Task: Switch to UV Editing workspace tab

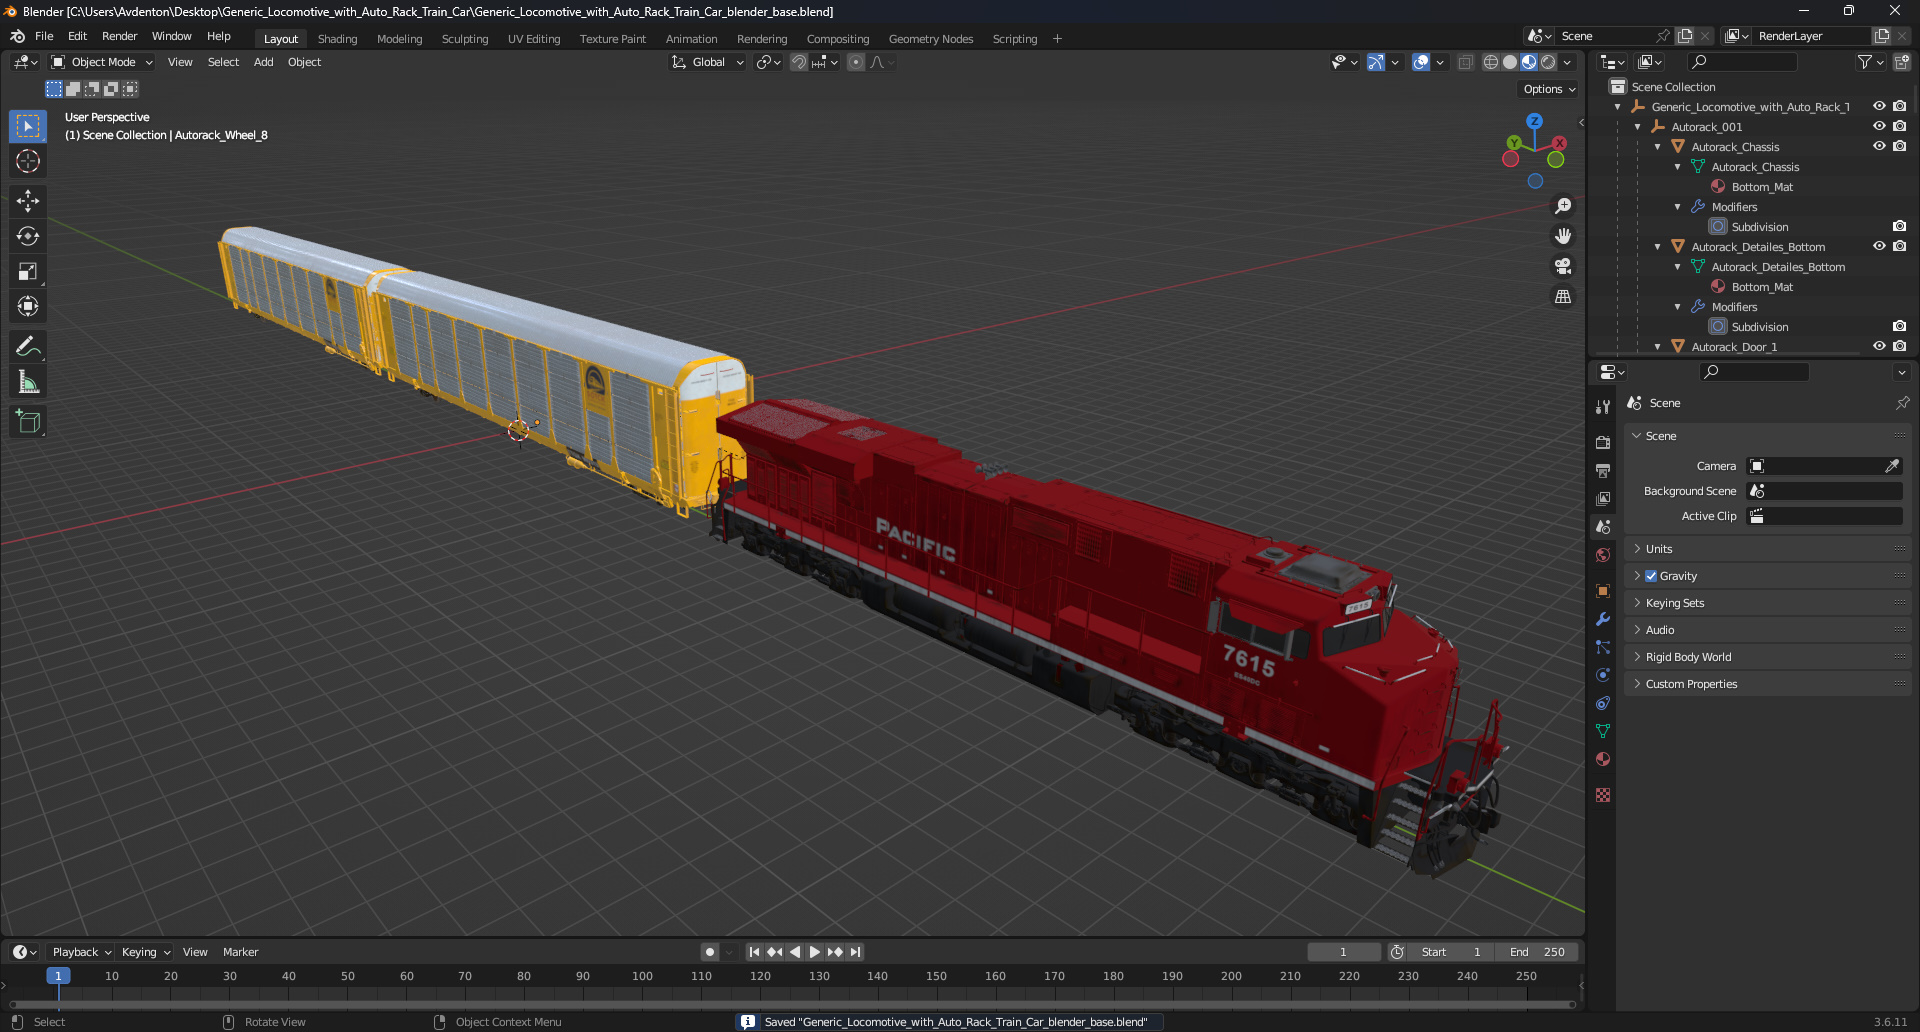Action: tap(534, 39)
